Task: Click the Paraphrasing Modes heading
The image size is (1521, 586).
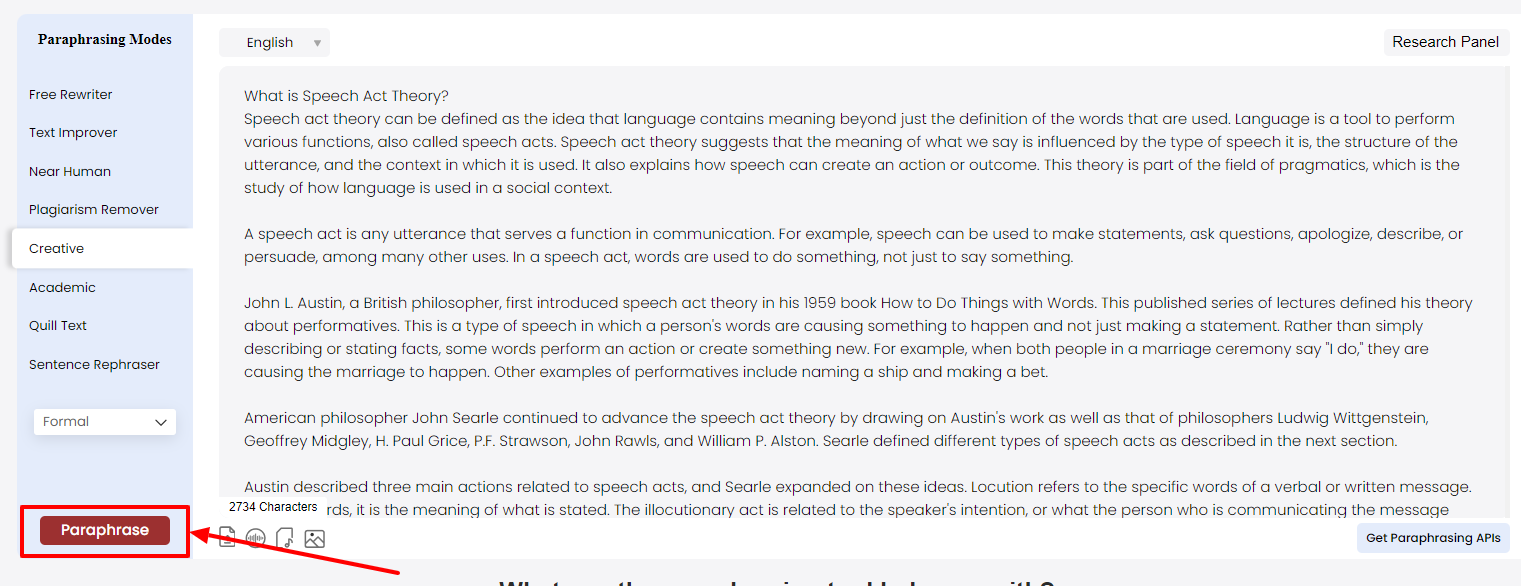Action: click(105, 40)
